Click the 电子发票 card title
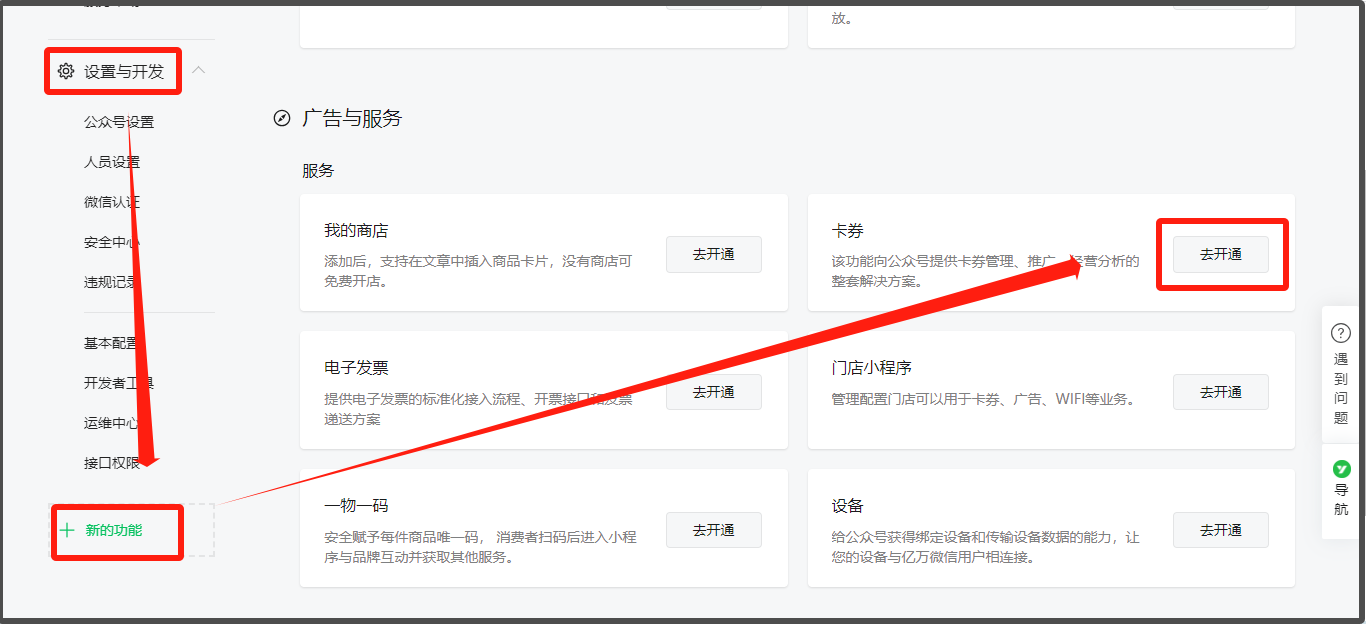Screen dimensions: 1366x624 point(356,368)
